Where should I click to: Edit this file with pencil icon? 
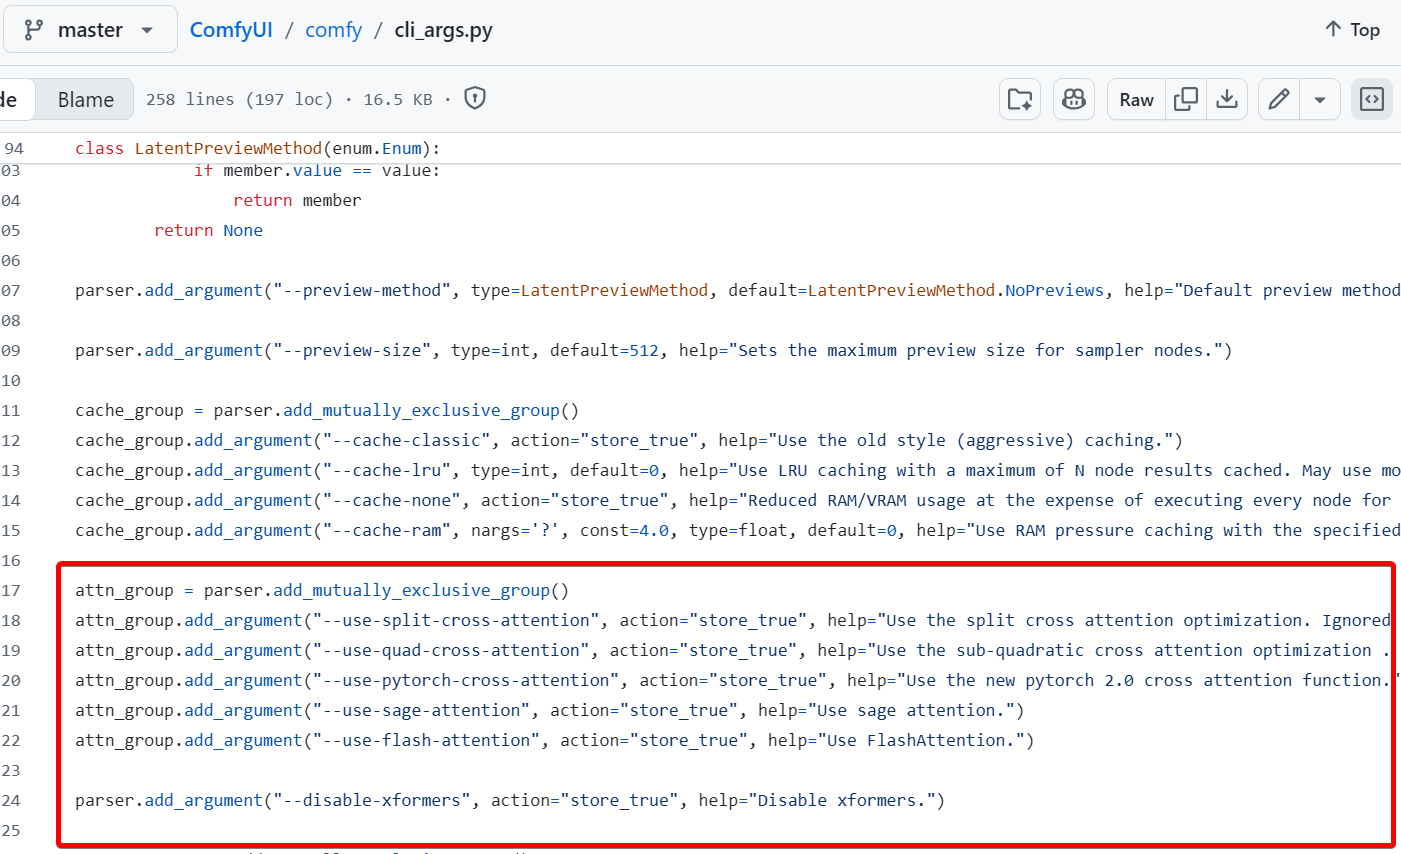[x=1278, y=99]
